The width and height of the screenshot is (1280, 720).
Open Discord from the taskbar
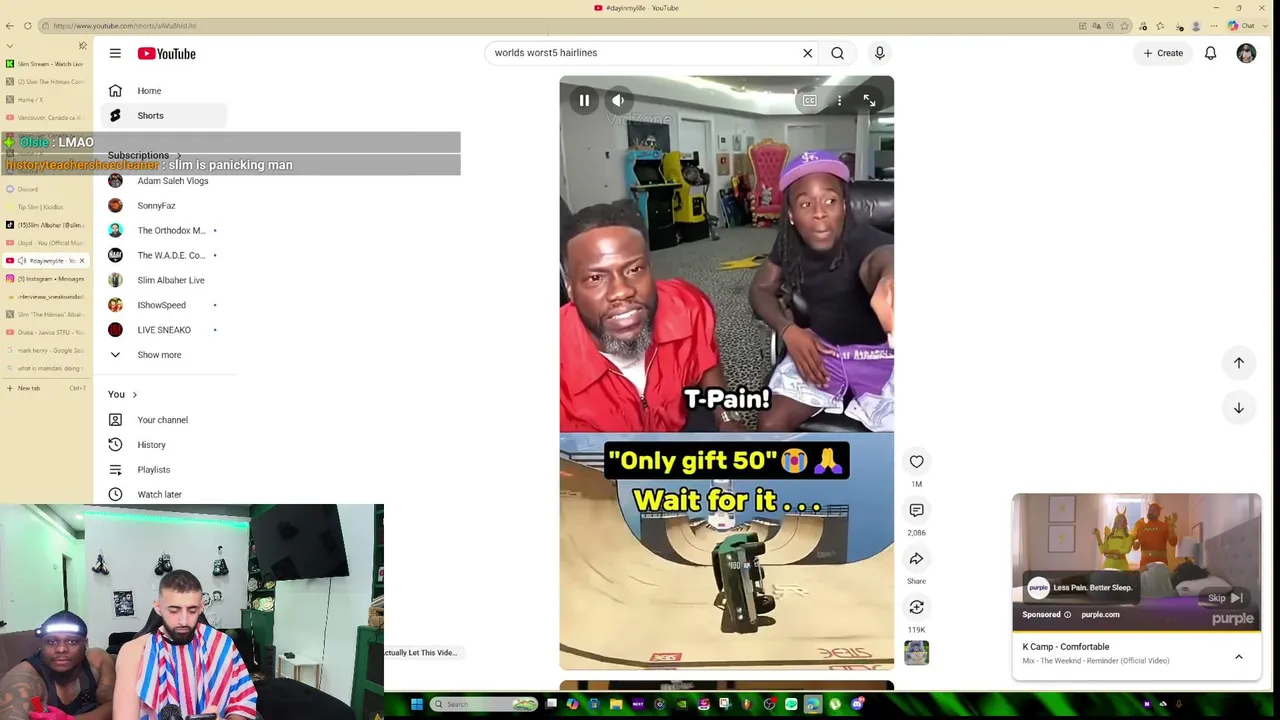857,704
